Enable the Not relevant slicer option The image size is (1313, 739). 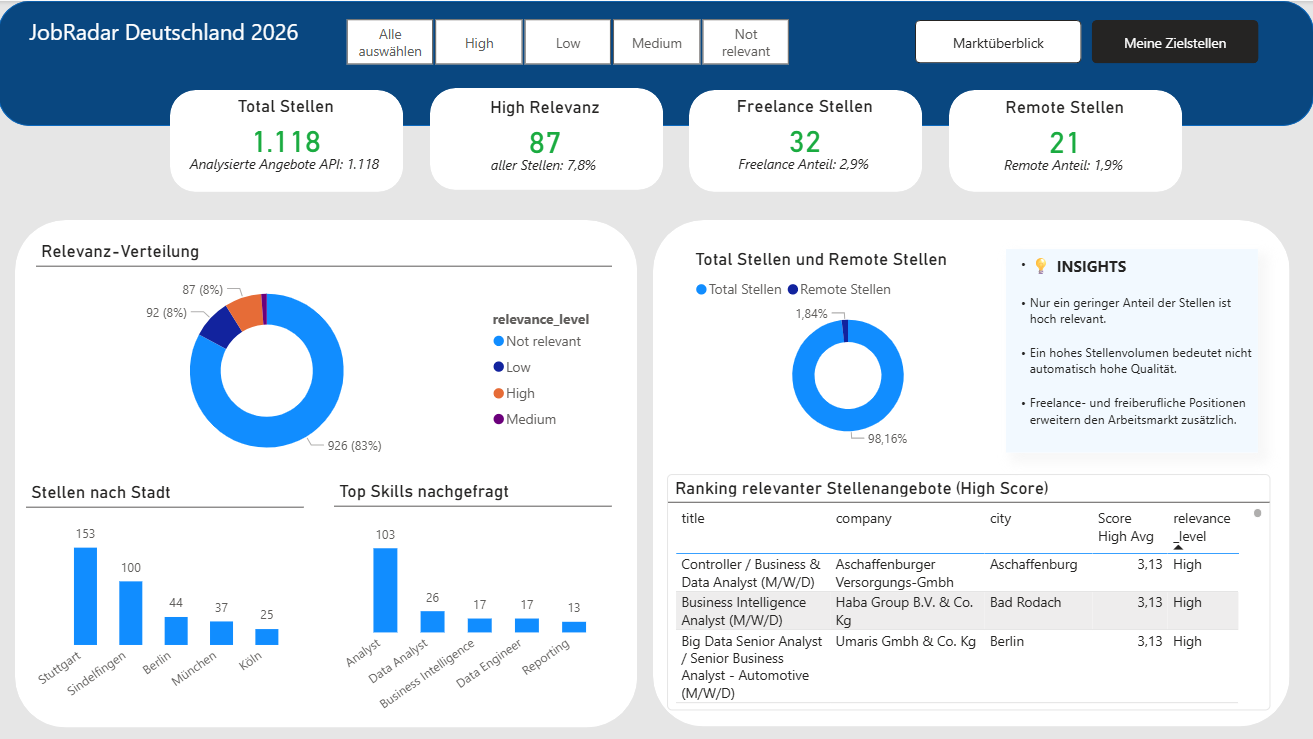[745, 43]
